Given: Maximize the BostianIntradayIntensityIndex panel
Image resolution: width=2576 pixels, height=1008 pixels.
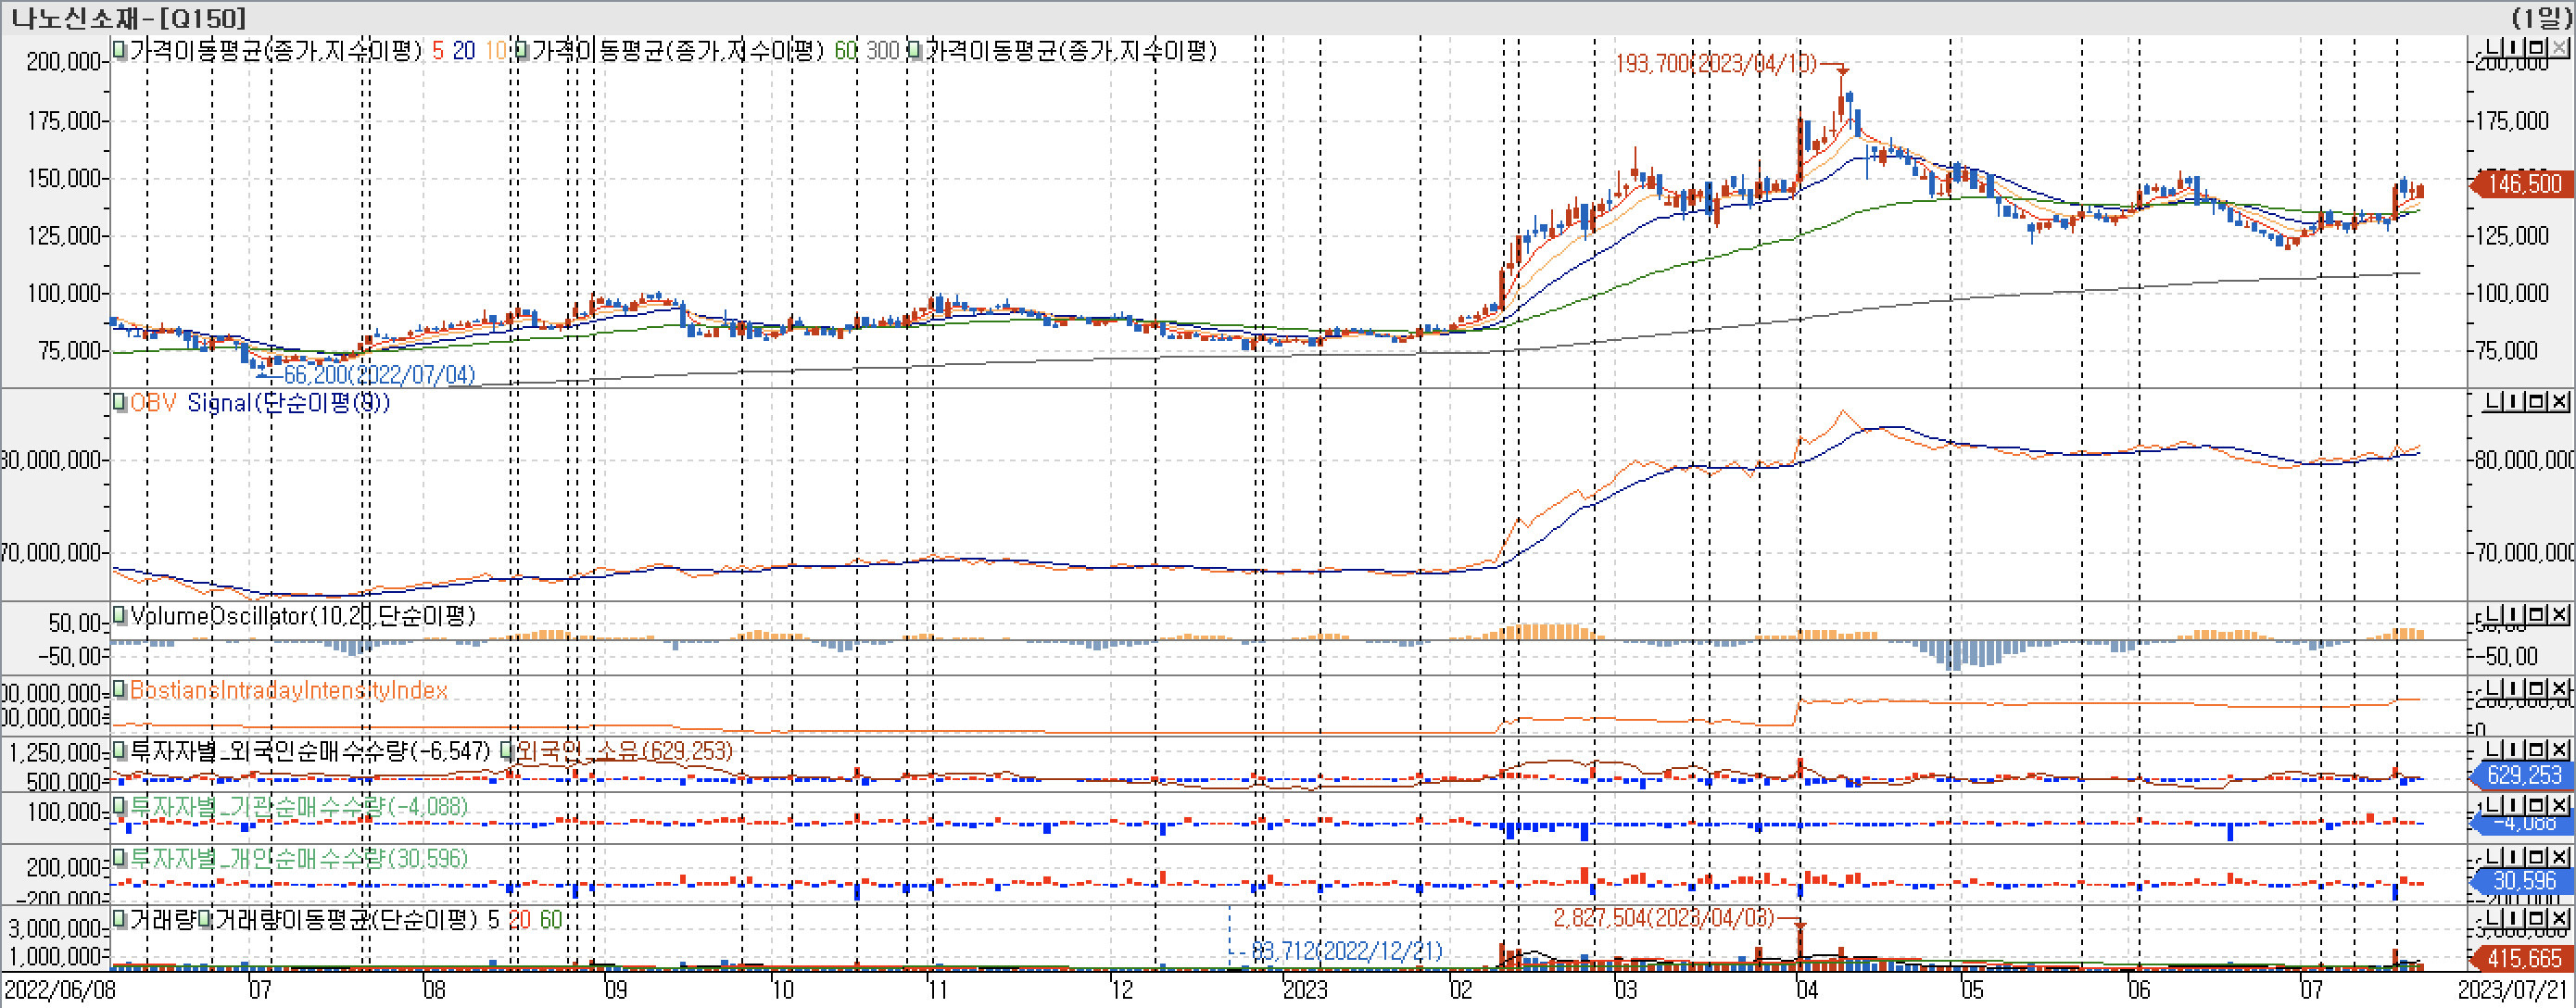Looking at the screenshot, I should tap(2538, 690).
